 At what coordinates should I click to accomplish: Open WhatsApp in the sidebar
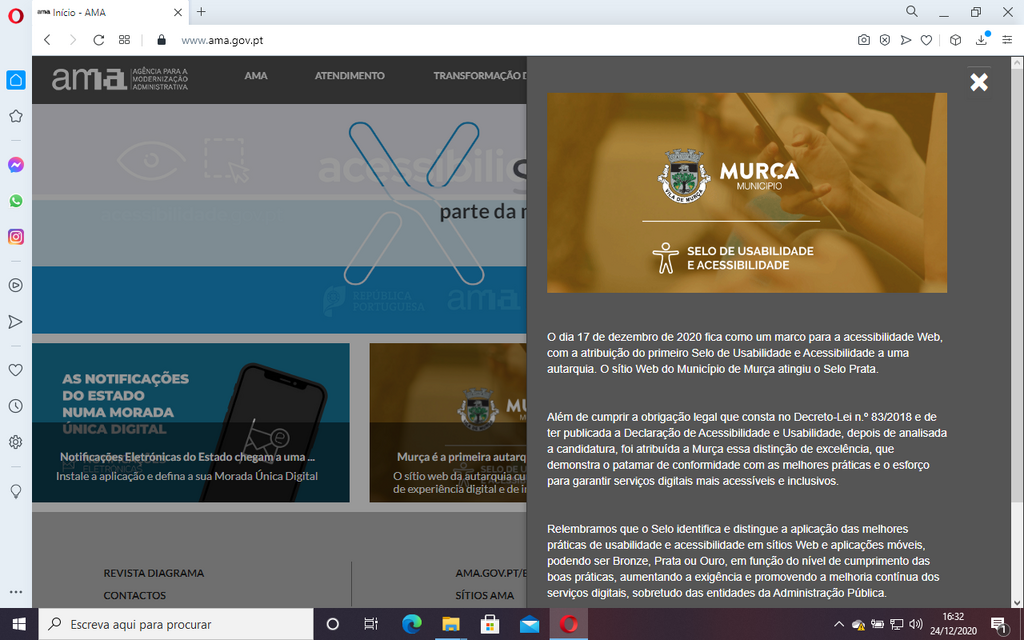[x=16, y=201]
